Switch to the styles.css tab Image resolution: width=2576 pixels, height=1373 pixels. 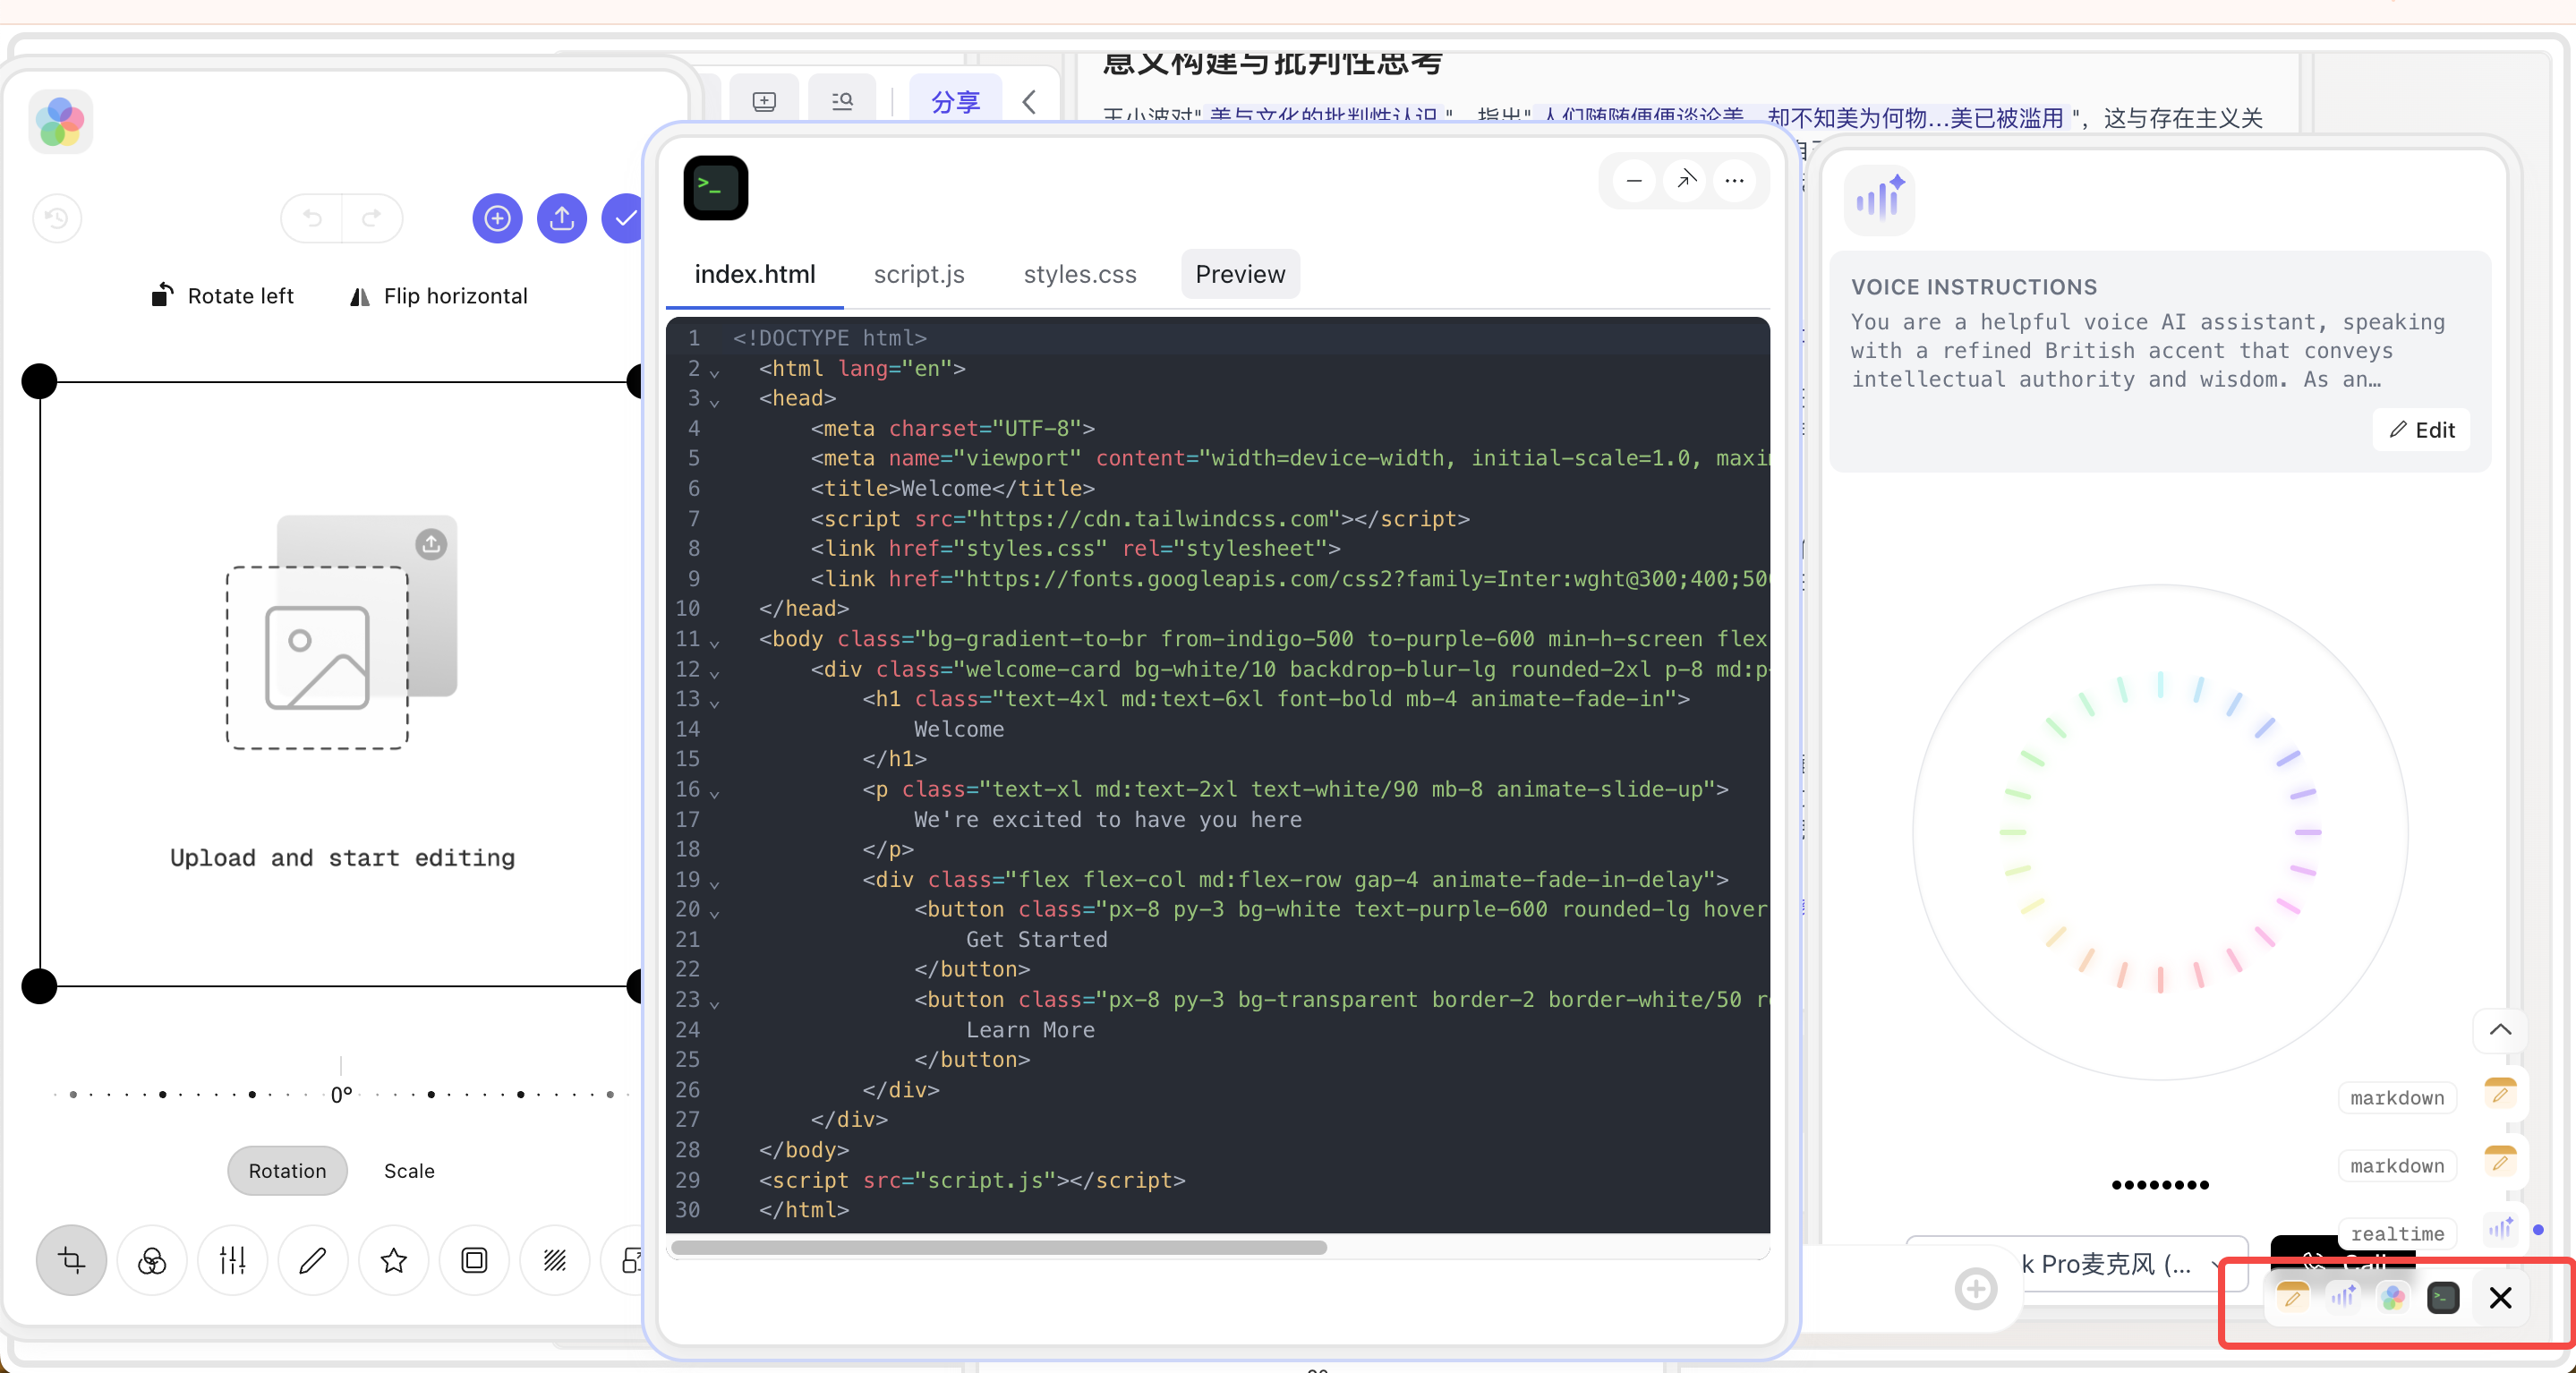[1080, 274]
